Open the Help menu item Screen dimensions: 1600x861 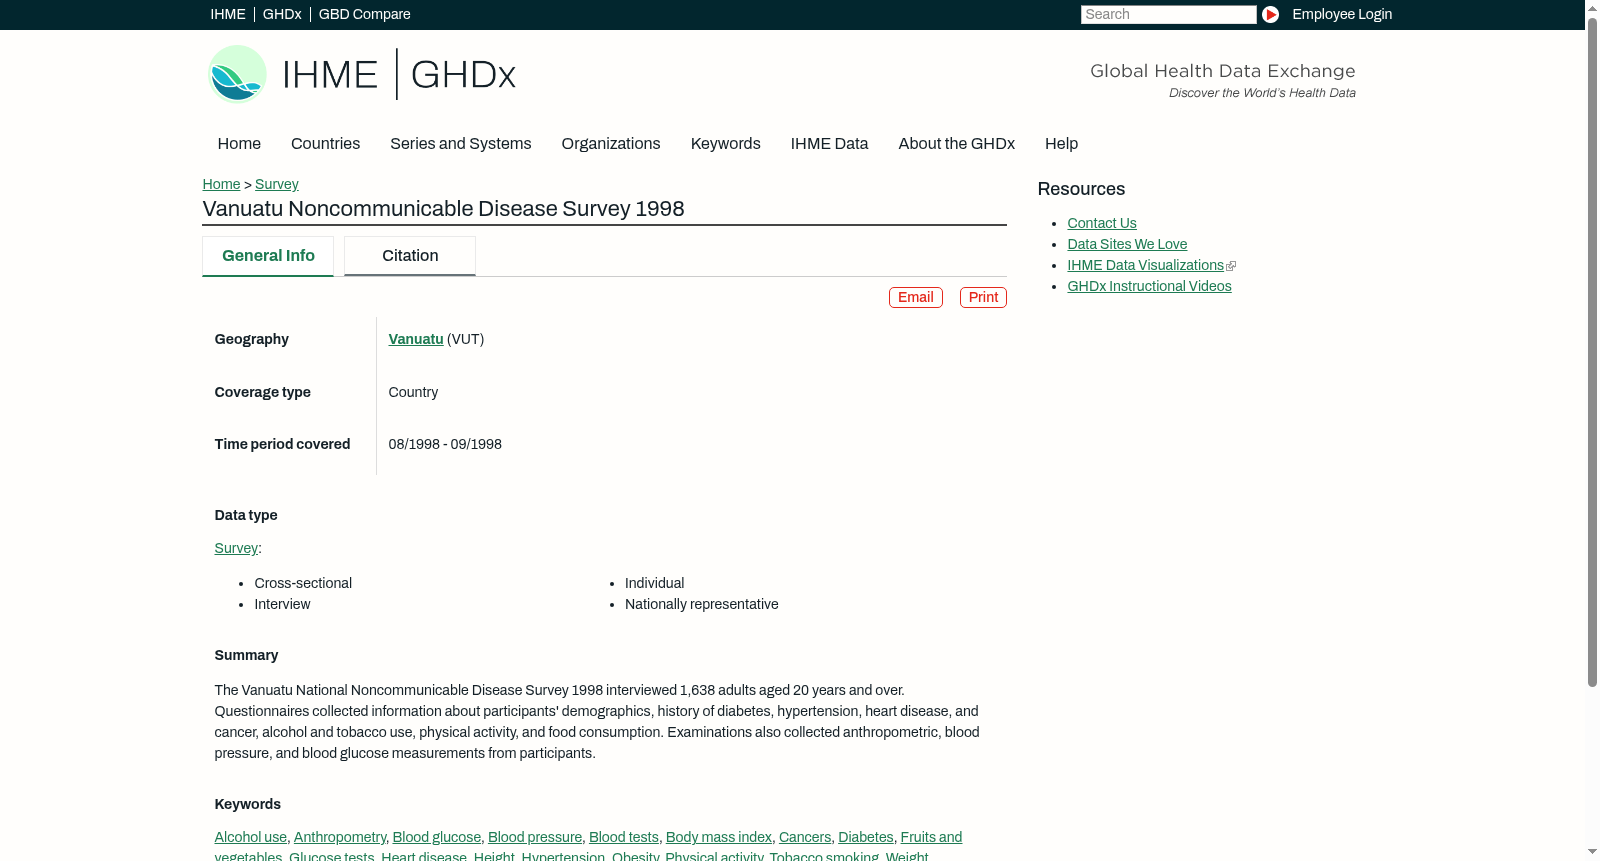tap(1061, 144)
